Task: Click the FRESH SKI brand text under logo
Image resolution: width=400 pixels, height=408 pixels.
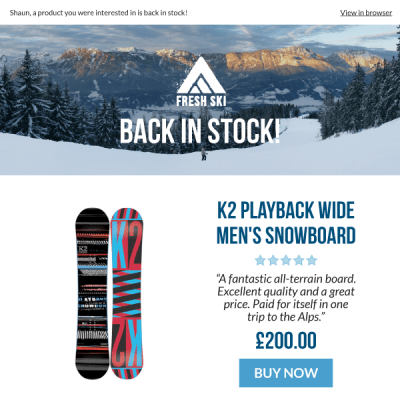Action: click(x=201, y=101)
